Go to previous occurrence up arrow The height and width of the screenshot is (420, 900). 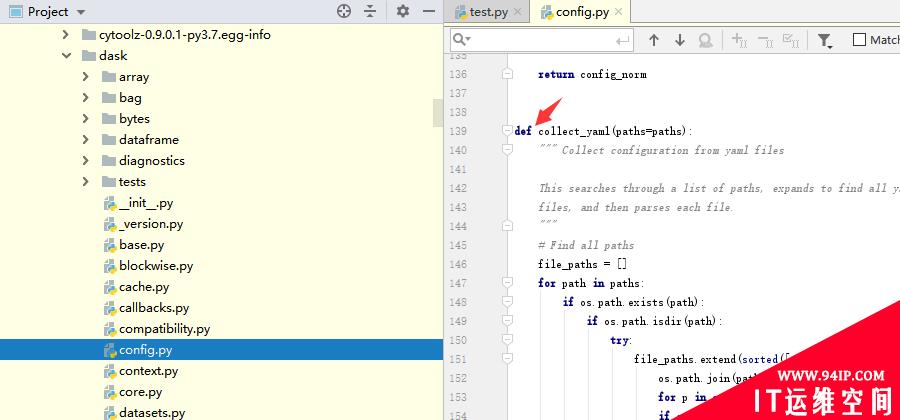click(x=653, y=40)
